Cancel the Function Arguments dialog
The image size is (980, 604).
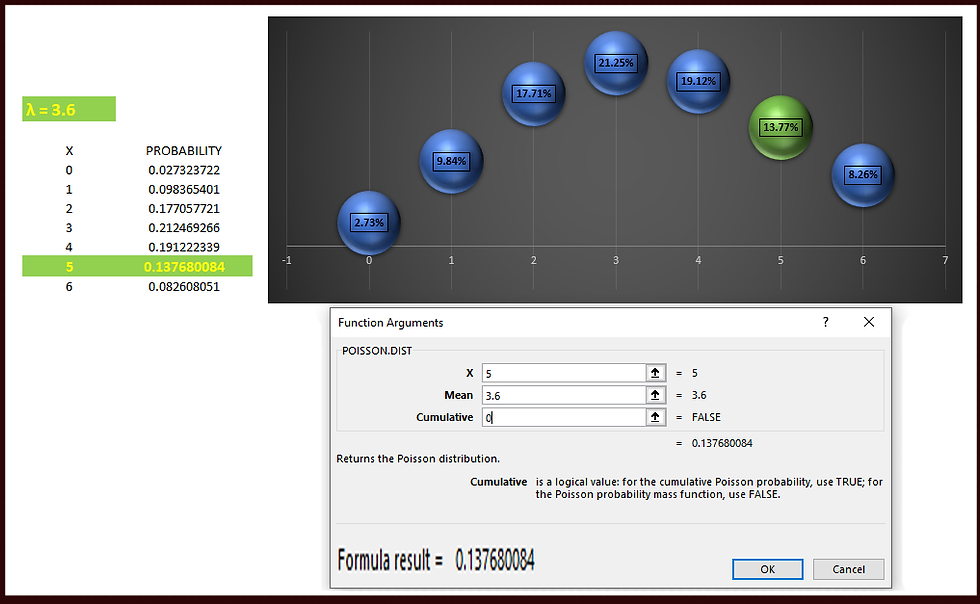848,569
